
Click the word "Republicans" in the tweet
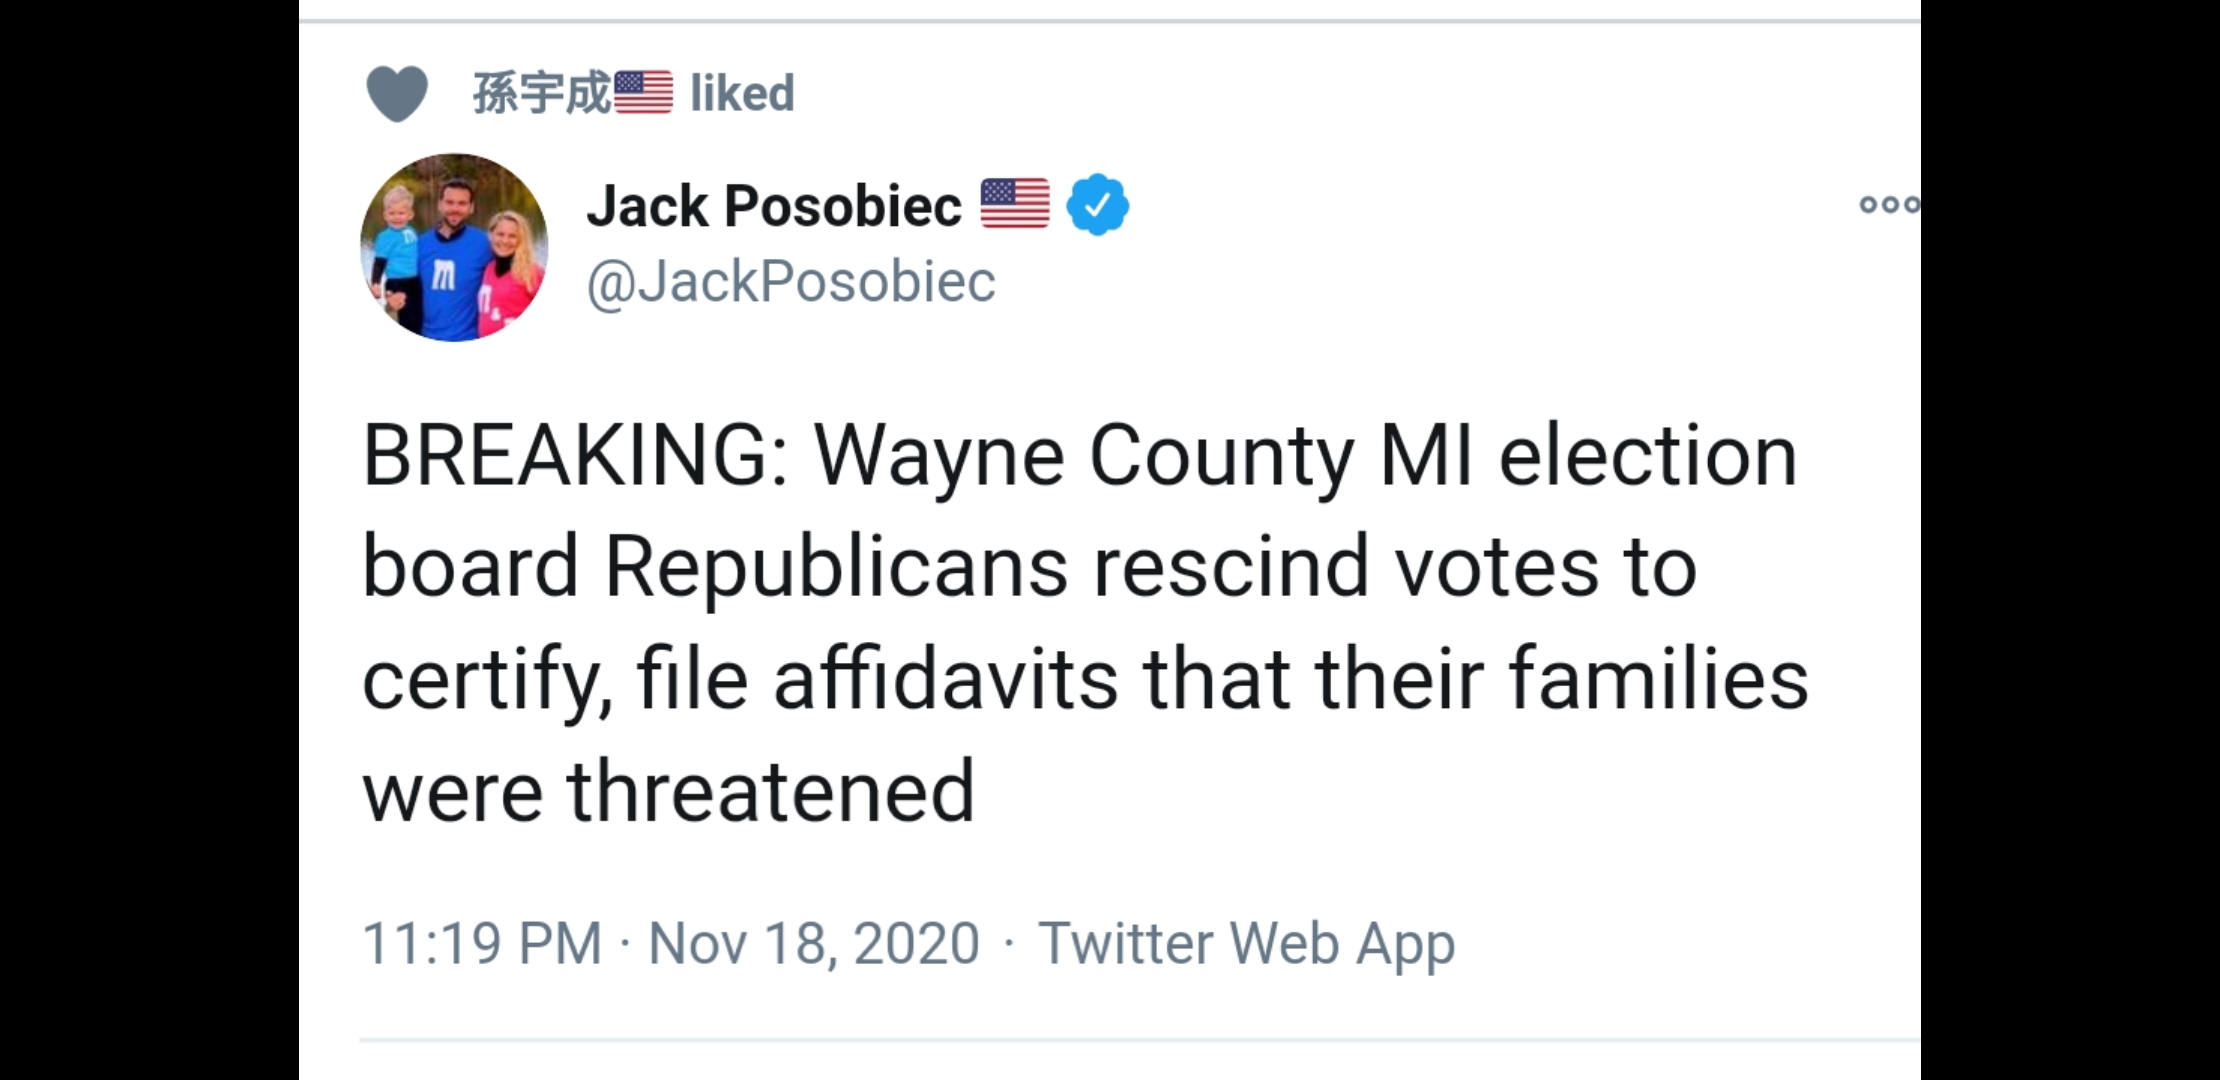tap(836, 567)
